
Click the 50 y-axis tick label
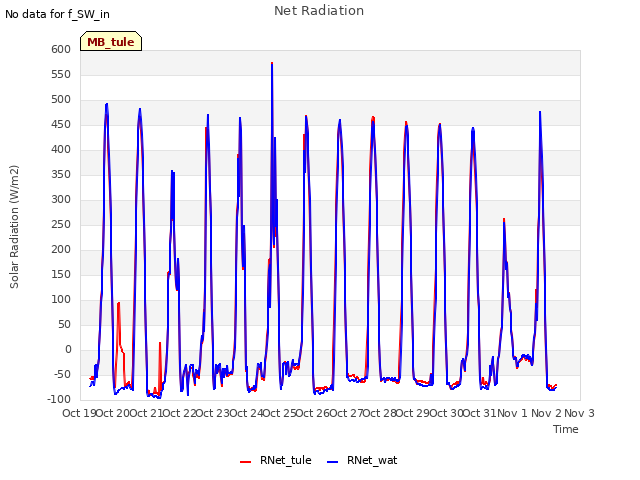click(64, 325)
